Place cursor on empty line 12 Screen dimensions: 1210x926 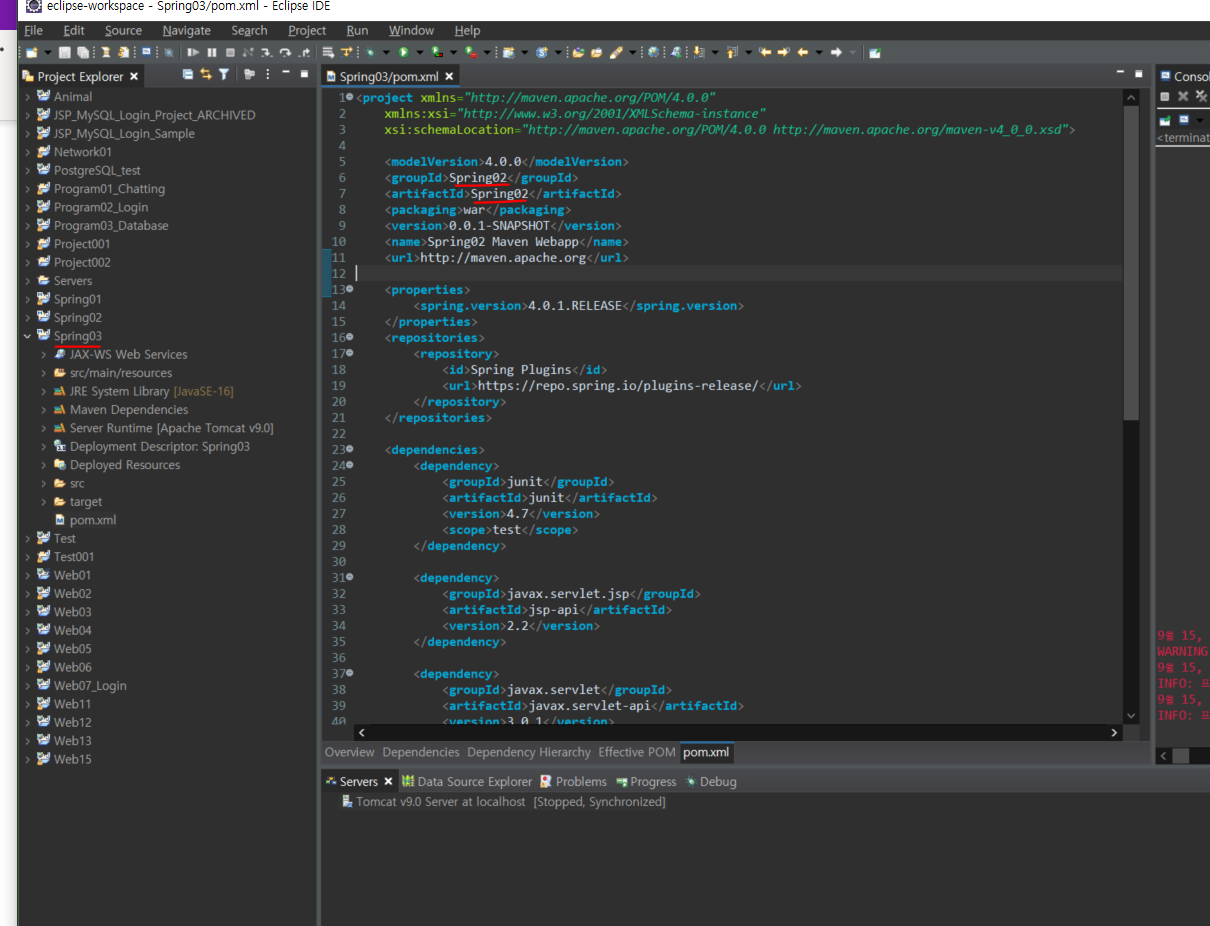[738, 273]
